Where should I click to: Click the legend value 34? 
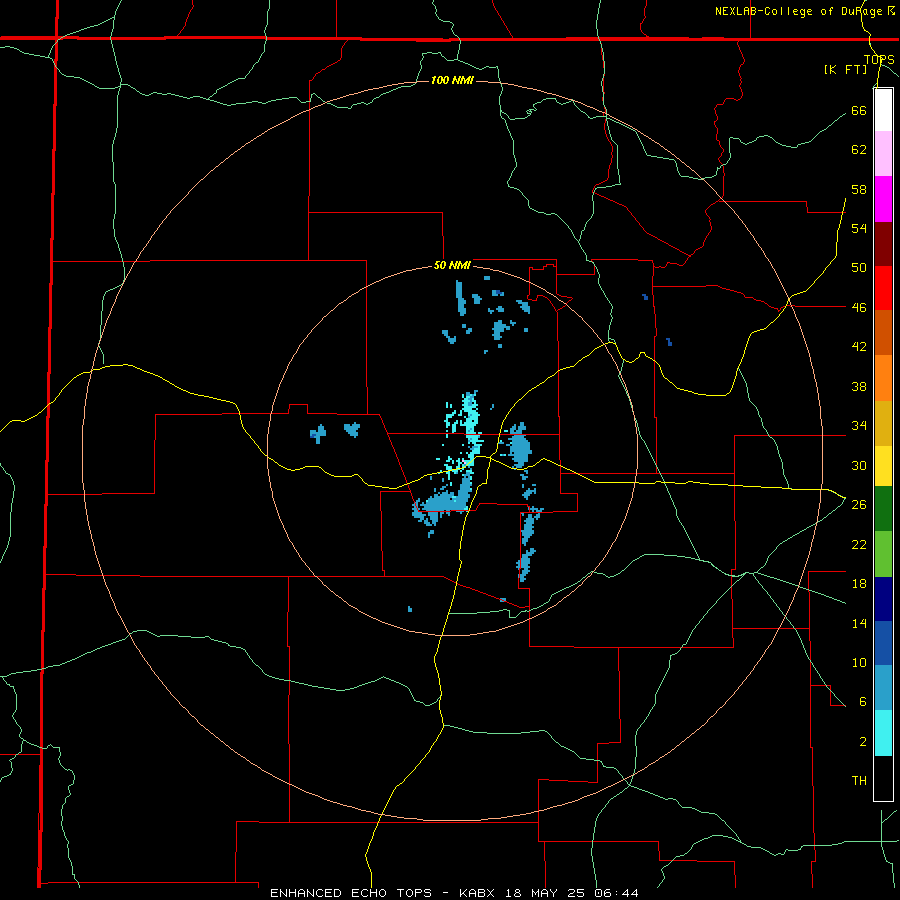[859, 425]
